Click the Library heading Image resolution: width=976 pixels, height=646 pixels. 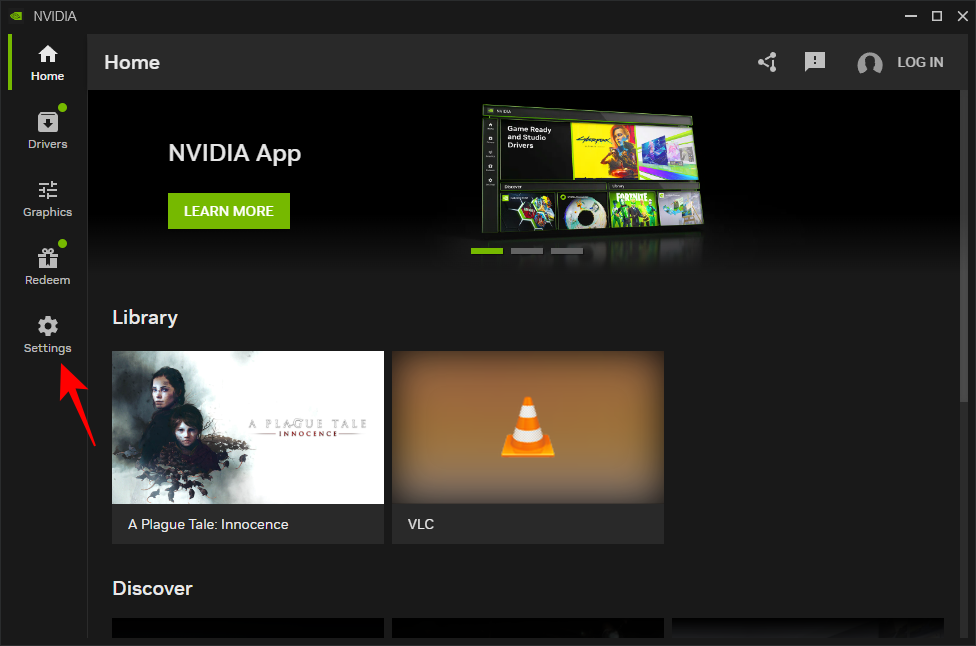tap(145, 317)
